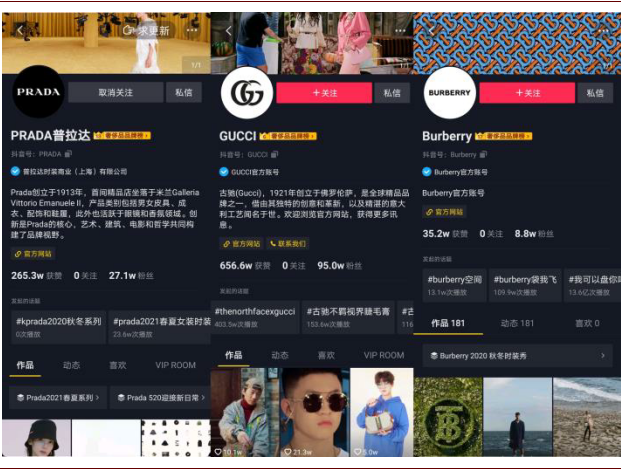Expand the Prada2021春夏系列 collection
This screenshot has width=621, height=470.
[58, 397]
